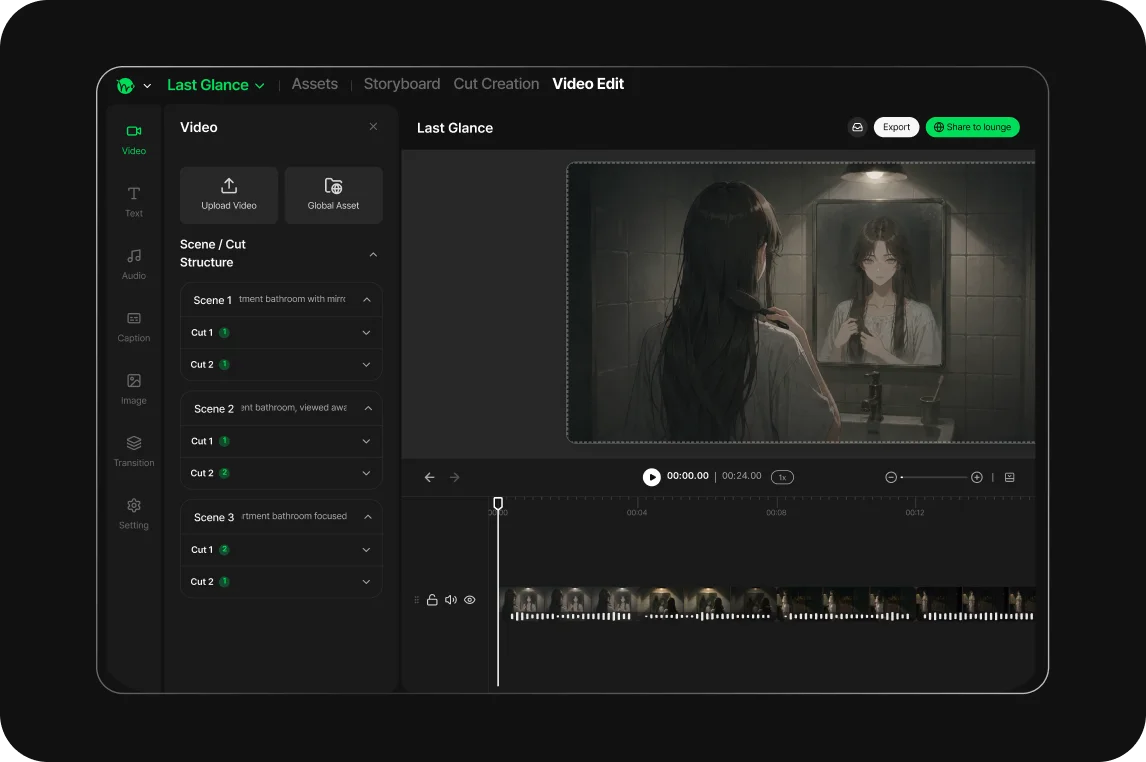Viewport: 1146px width, 762px height.
Task: Click the undo back arrow
Action: (x=430, y=477)
